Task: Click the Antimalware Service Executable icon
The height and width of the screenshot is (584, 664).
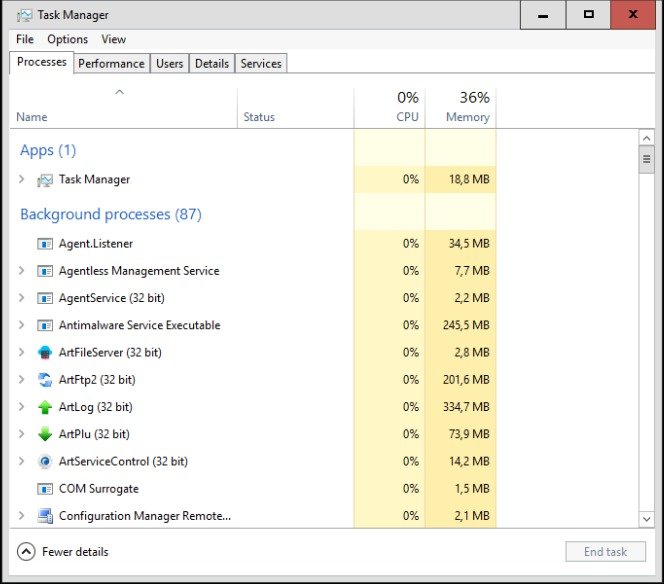Action: click(45, 325)
